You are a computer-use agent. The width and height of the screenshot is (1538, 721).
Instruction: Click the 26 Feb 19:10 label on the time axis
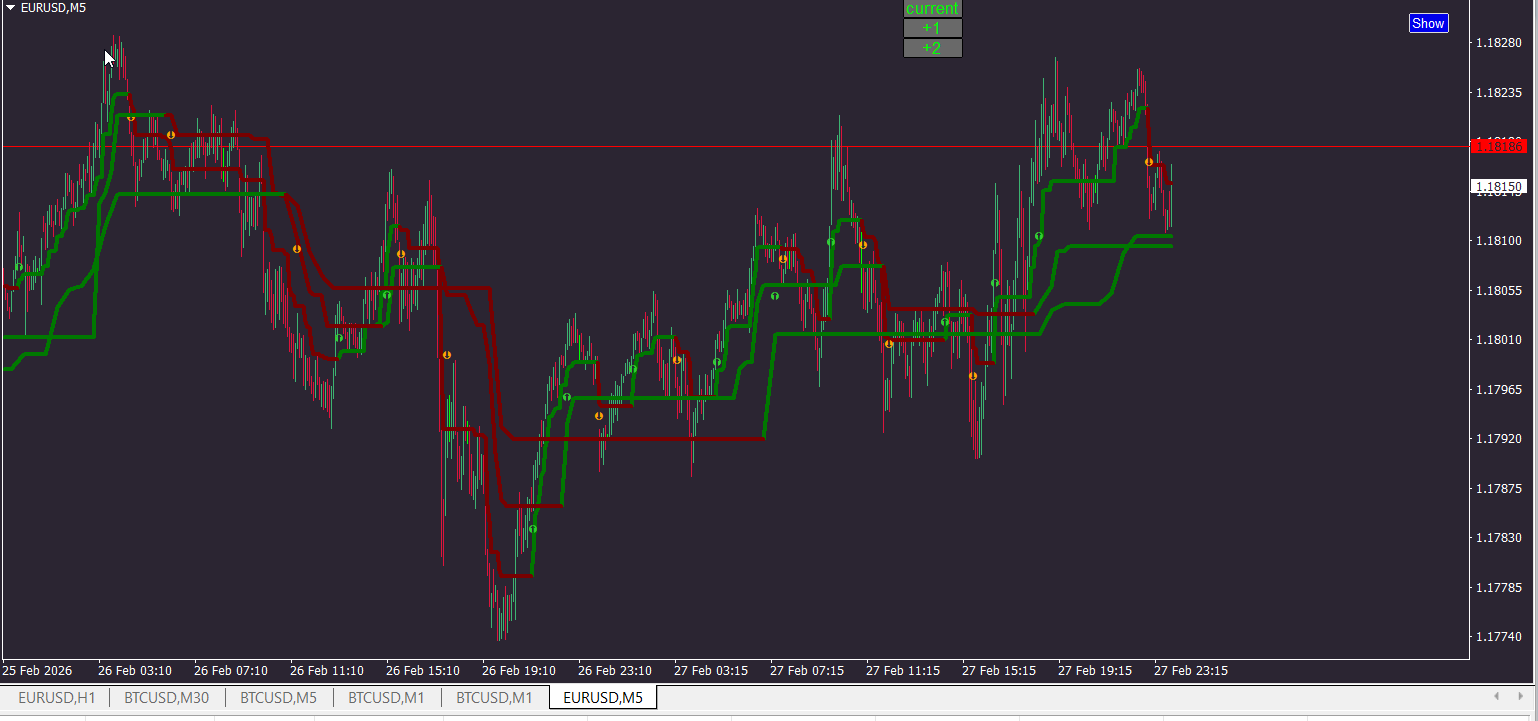(518, 671)
